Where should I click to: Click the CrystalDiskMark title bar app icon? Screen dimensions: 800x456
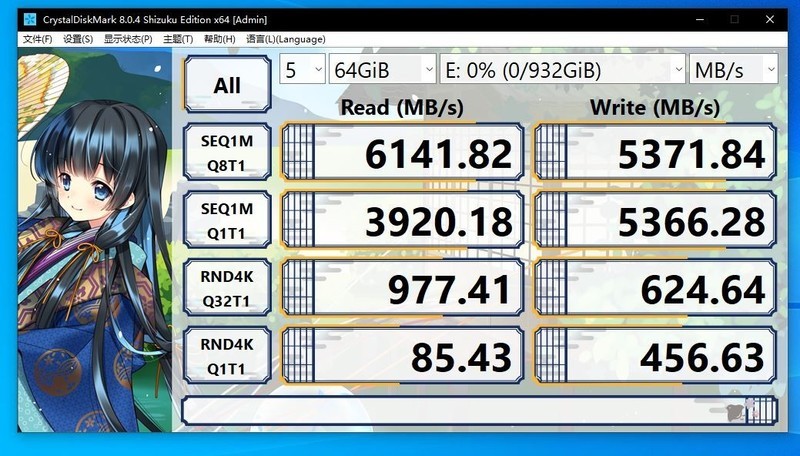coord(30,20)
